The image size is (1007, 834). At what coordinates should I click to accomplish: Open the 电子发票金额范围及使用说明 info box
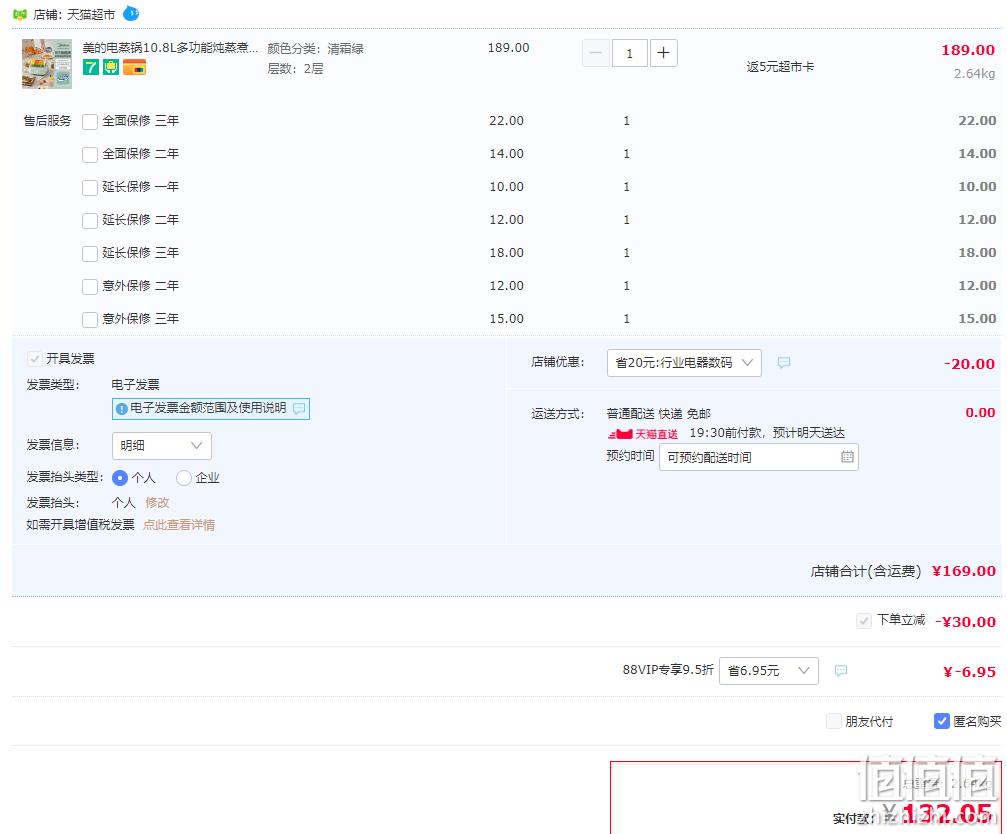211,408
